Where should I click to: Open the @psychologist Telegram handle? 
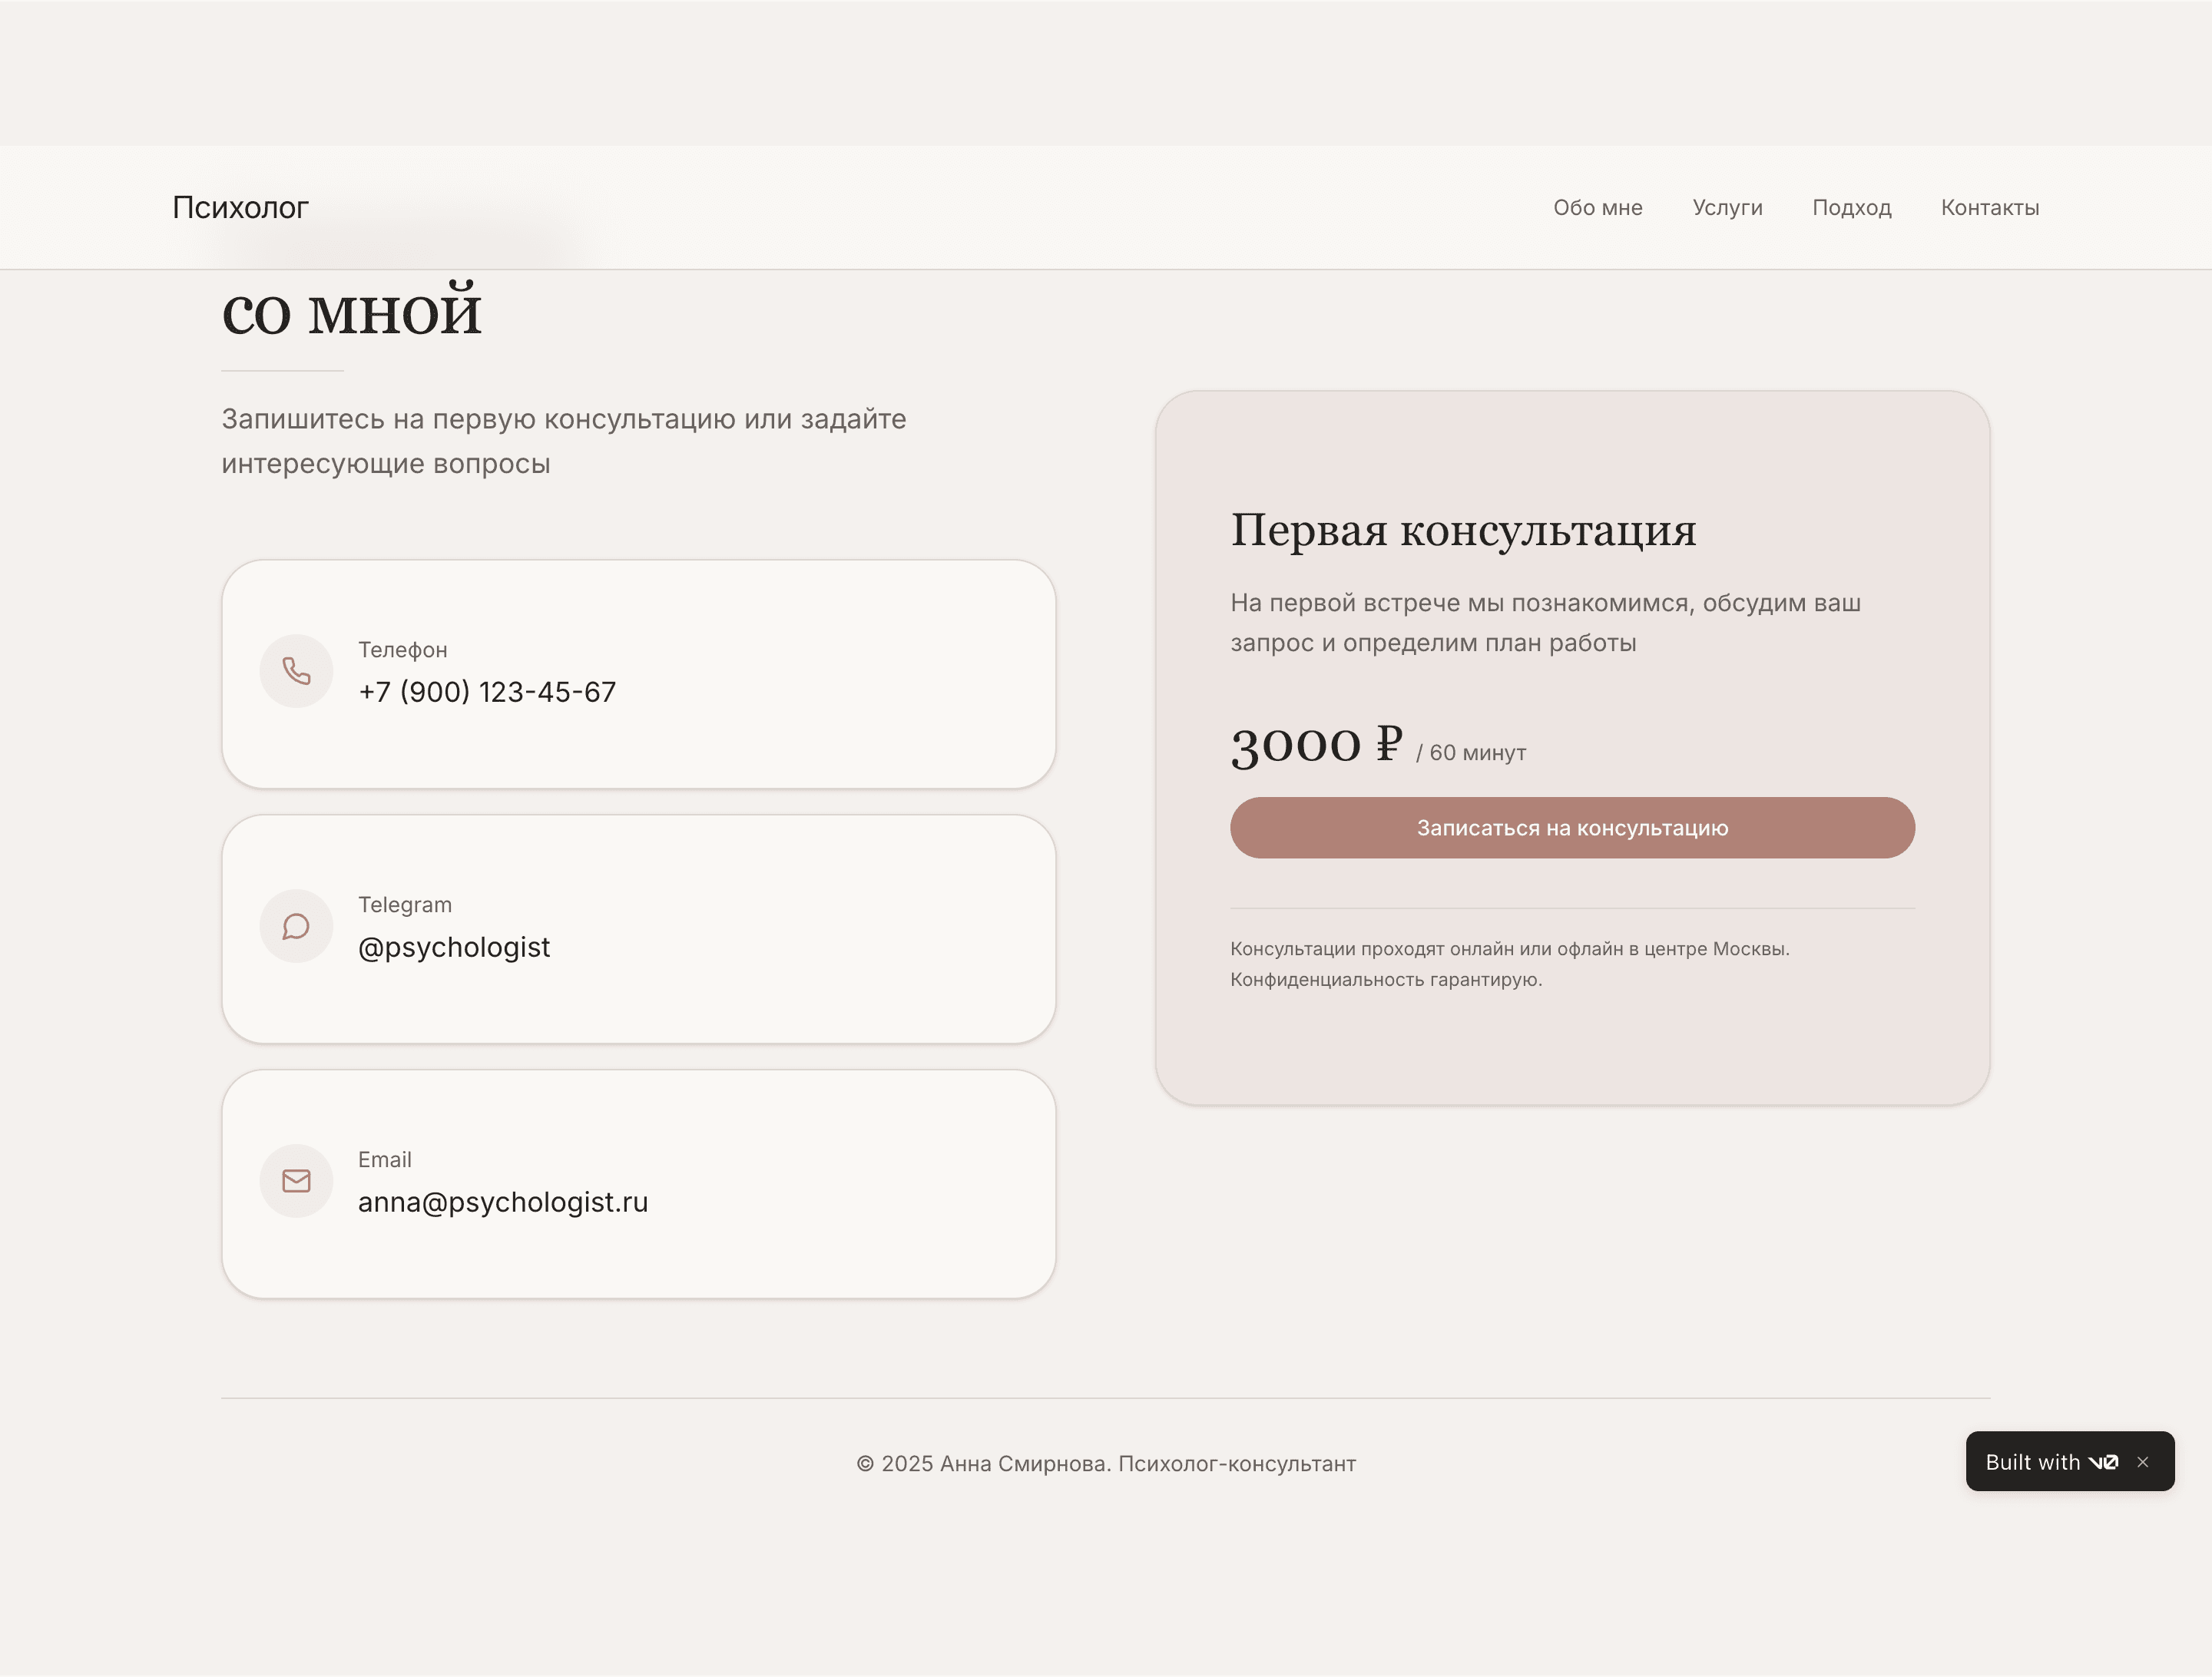pyautogui.click(x=454, y=947)
